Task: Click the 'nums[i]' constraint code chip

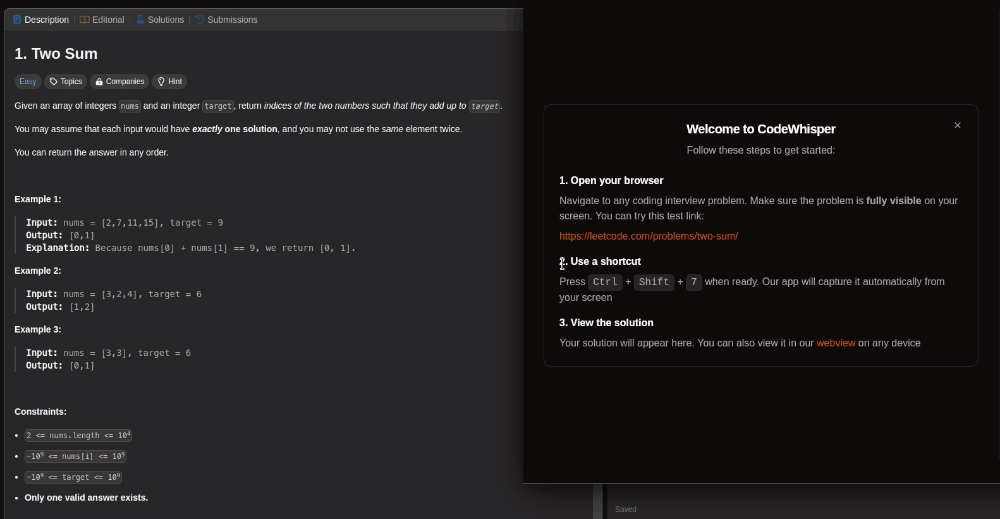Action: click(75, 456)
